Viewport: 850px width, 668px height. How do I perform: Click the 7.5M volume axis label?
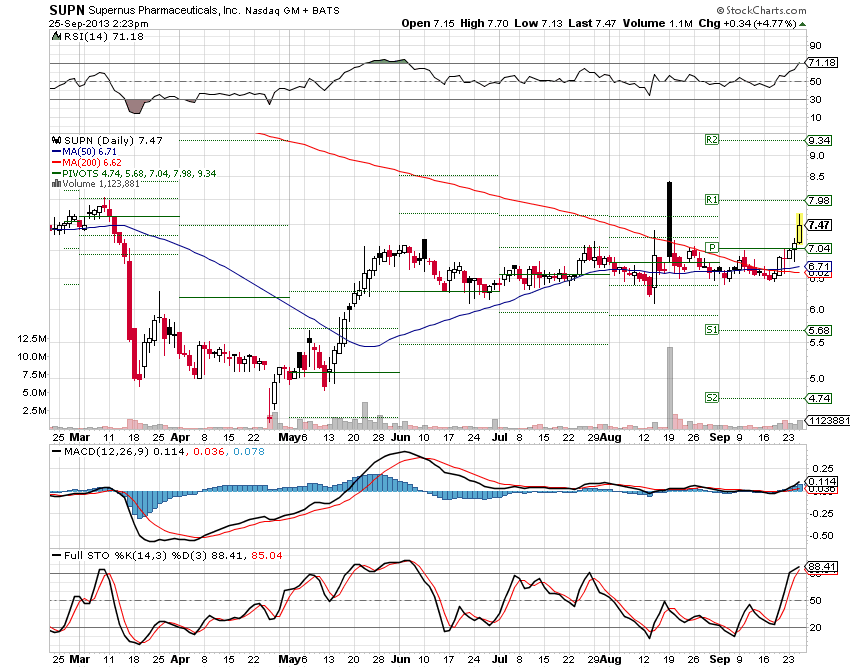34,375
